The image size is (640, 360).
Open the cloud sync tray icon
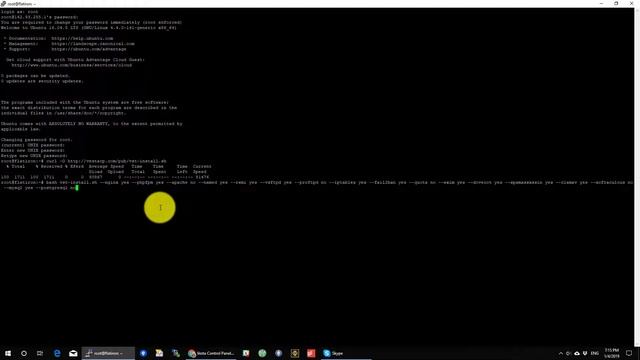click(577, 353)
